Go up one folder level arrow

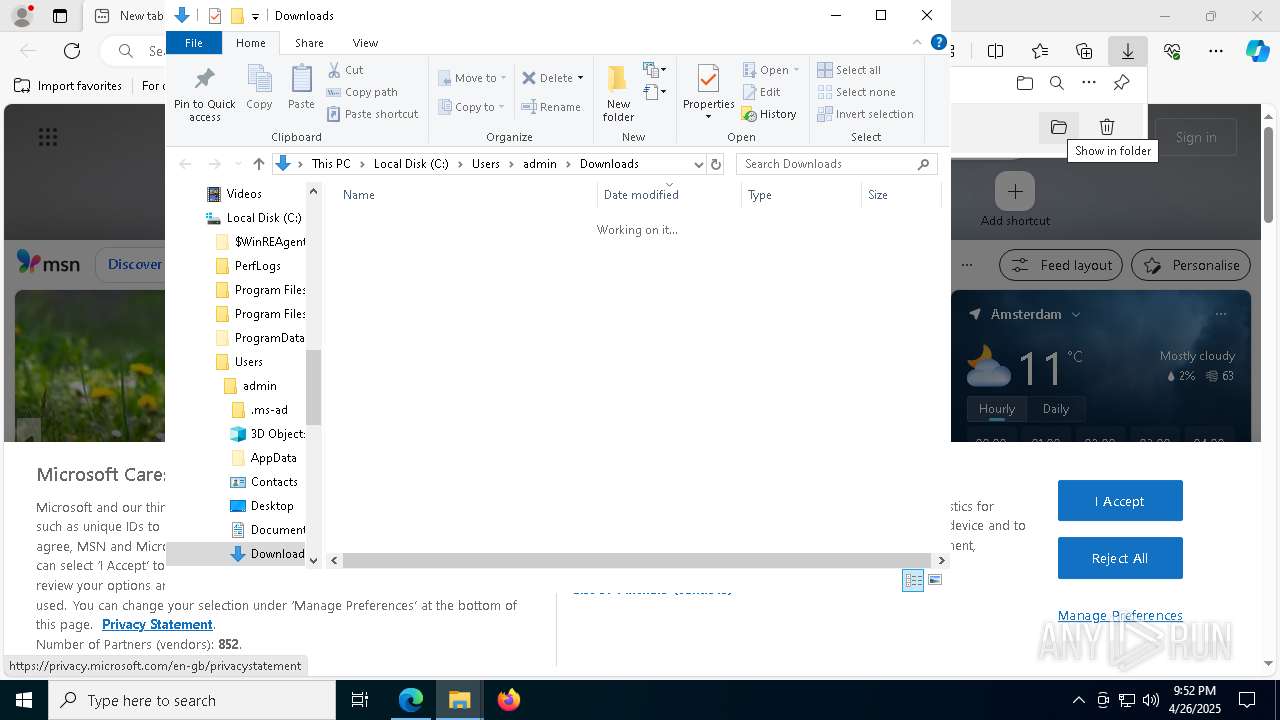[x=258, y=164]
